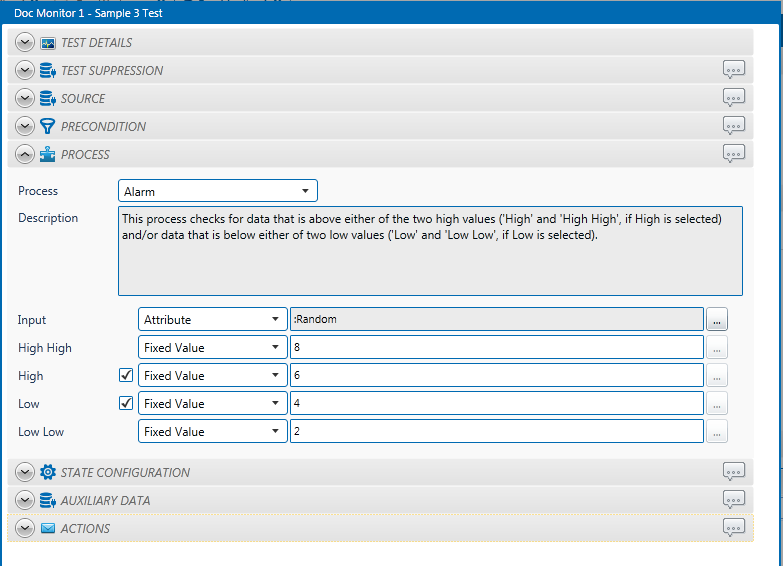Click the comment bubble icon on Actions row
The height and width of the screenshot is (566, 783).
[734, 528]
